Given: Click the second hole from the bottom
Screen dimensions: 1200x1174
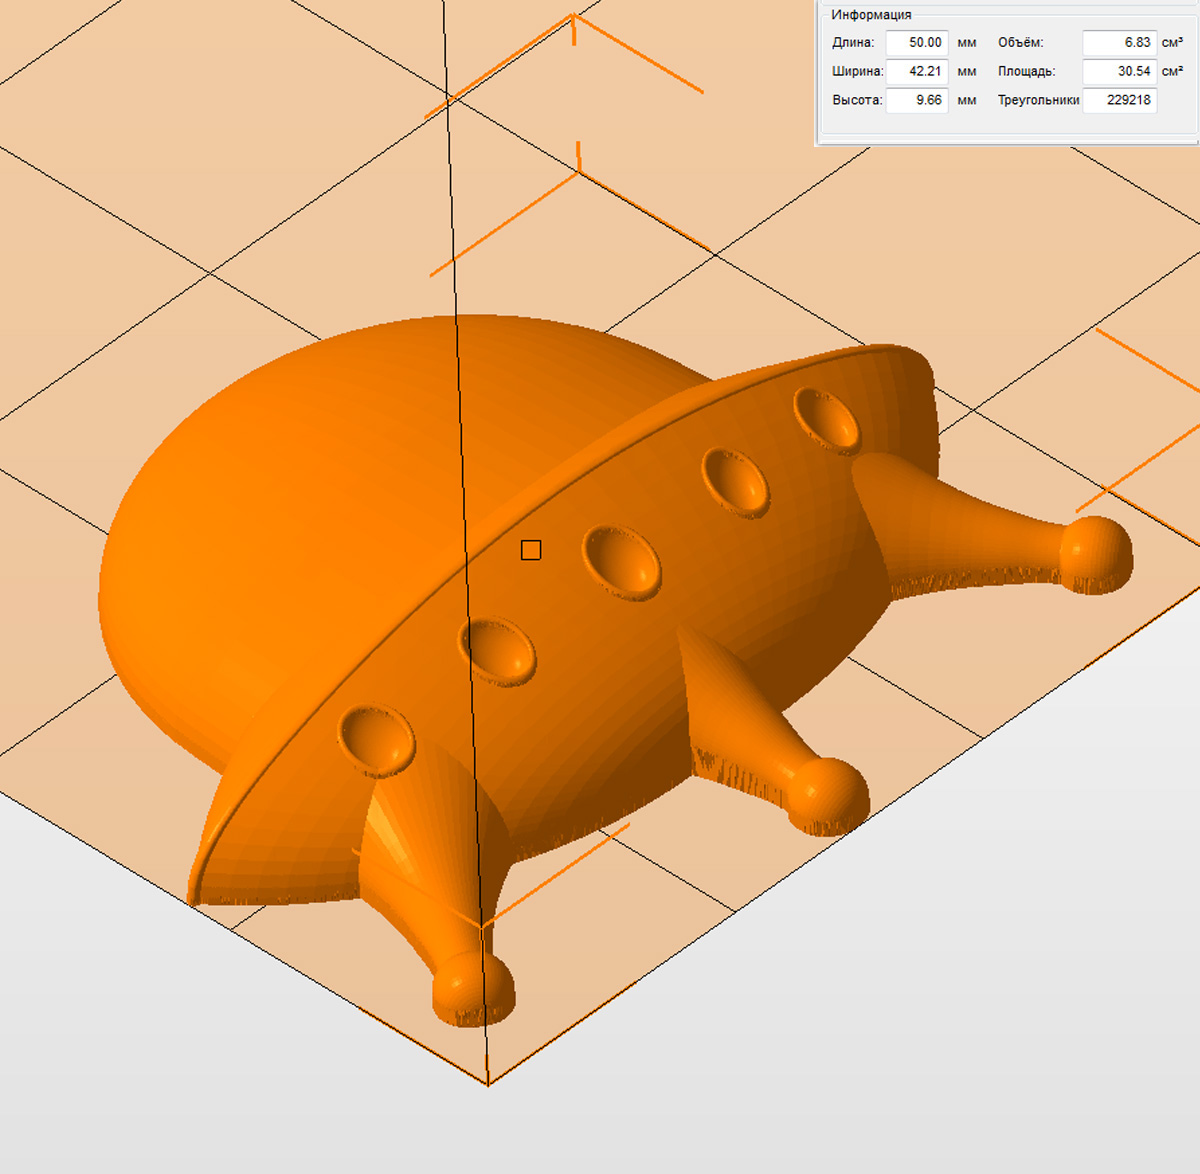Looking at the screenshot, I should tap(497, 650).
